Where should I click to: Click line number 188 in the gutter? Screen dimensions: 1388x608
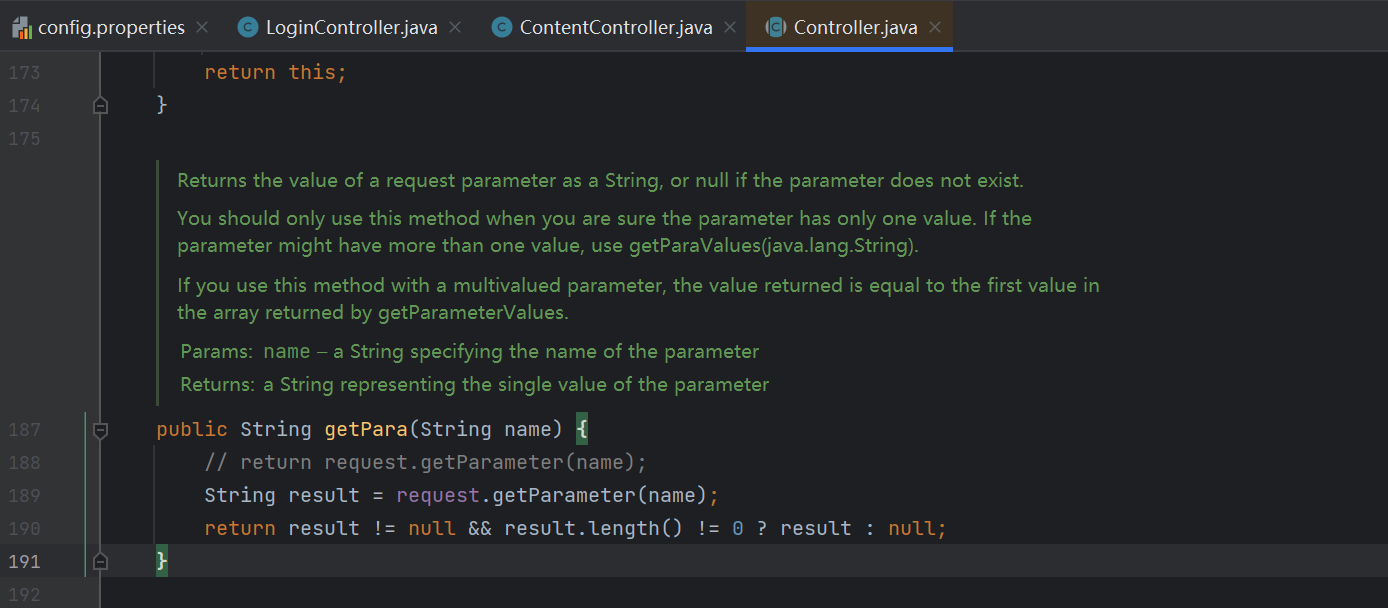click(x=24, y=462)
